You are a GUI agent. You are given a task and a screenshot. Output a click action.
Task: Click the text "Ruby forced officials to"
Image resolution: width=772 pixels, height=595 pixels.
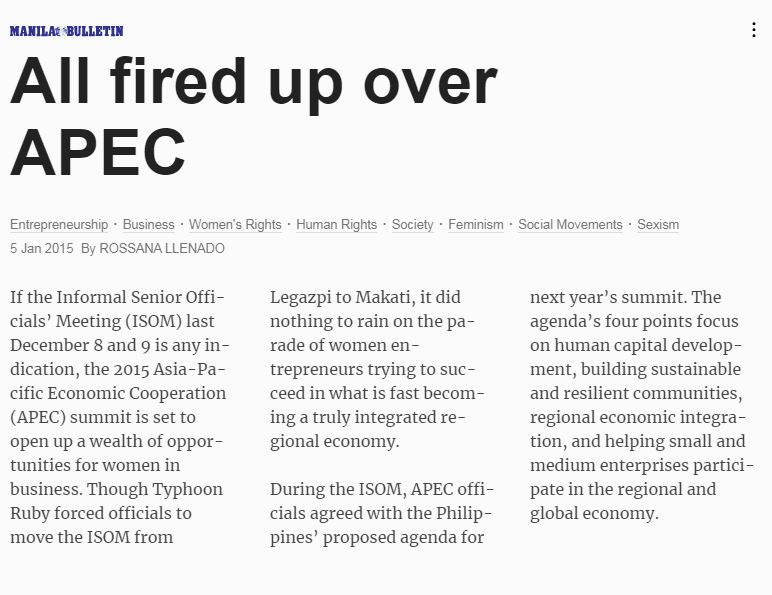click(101, 513)
